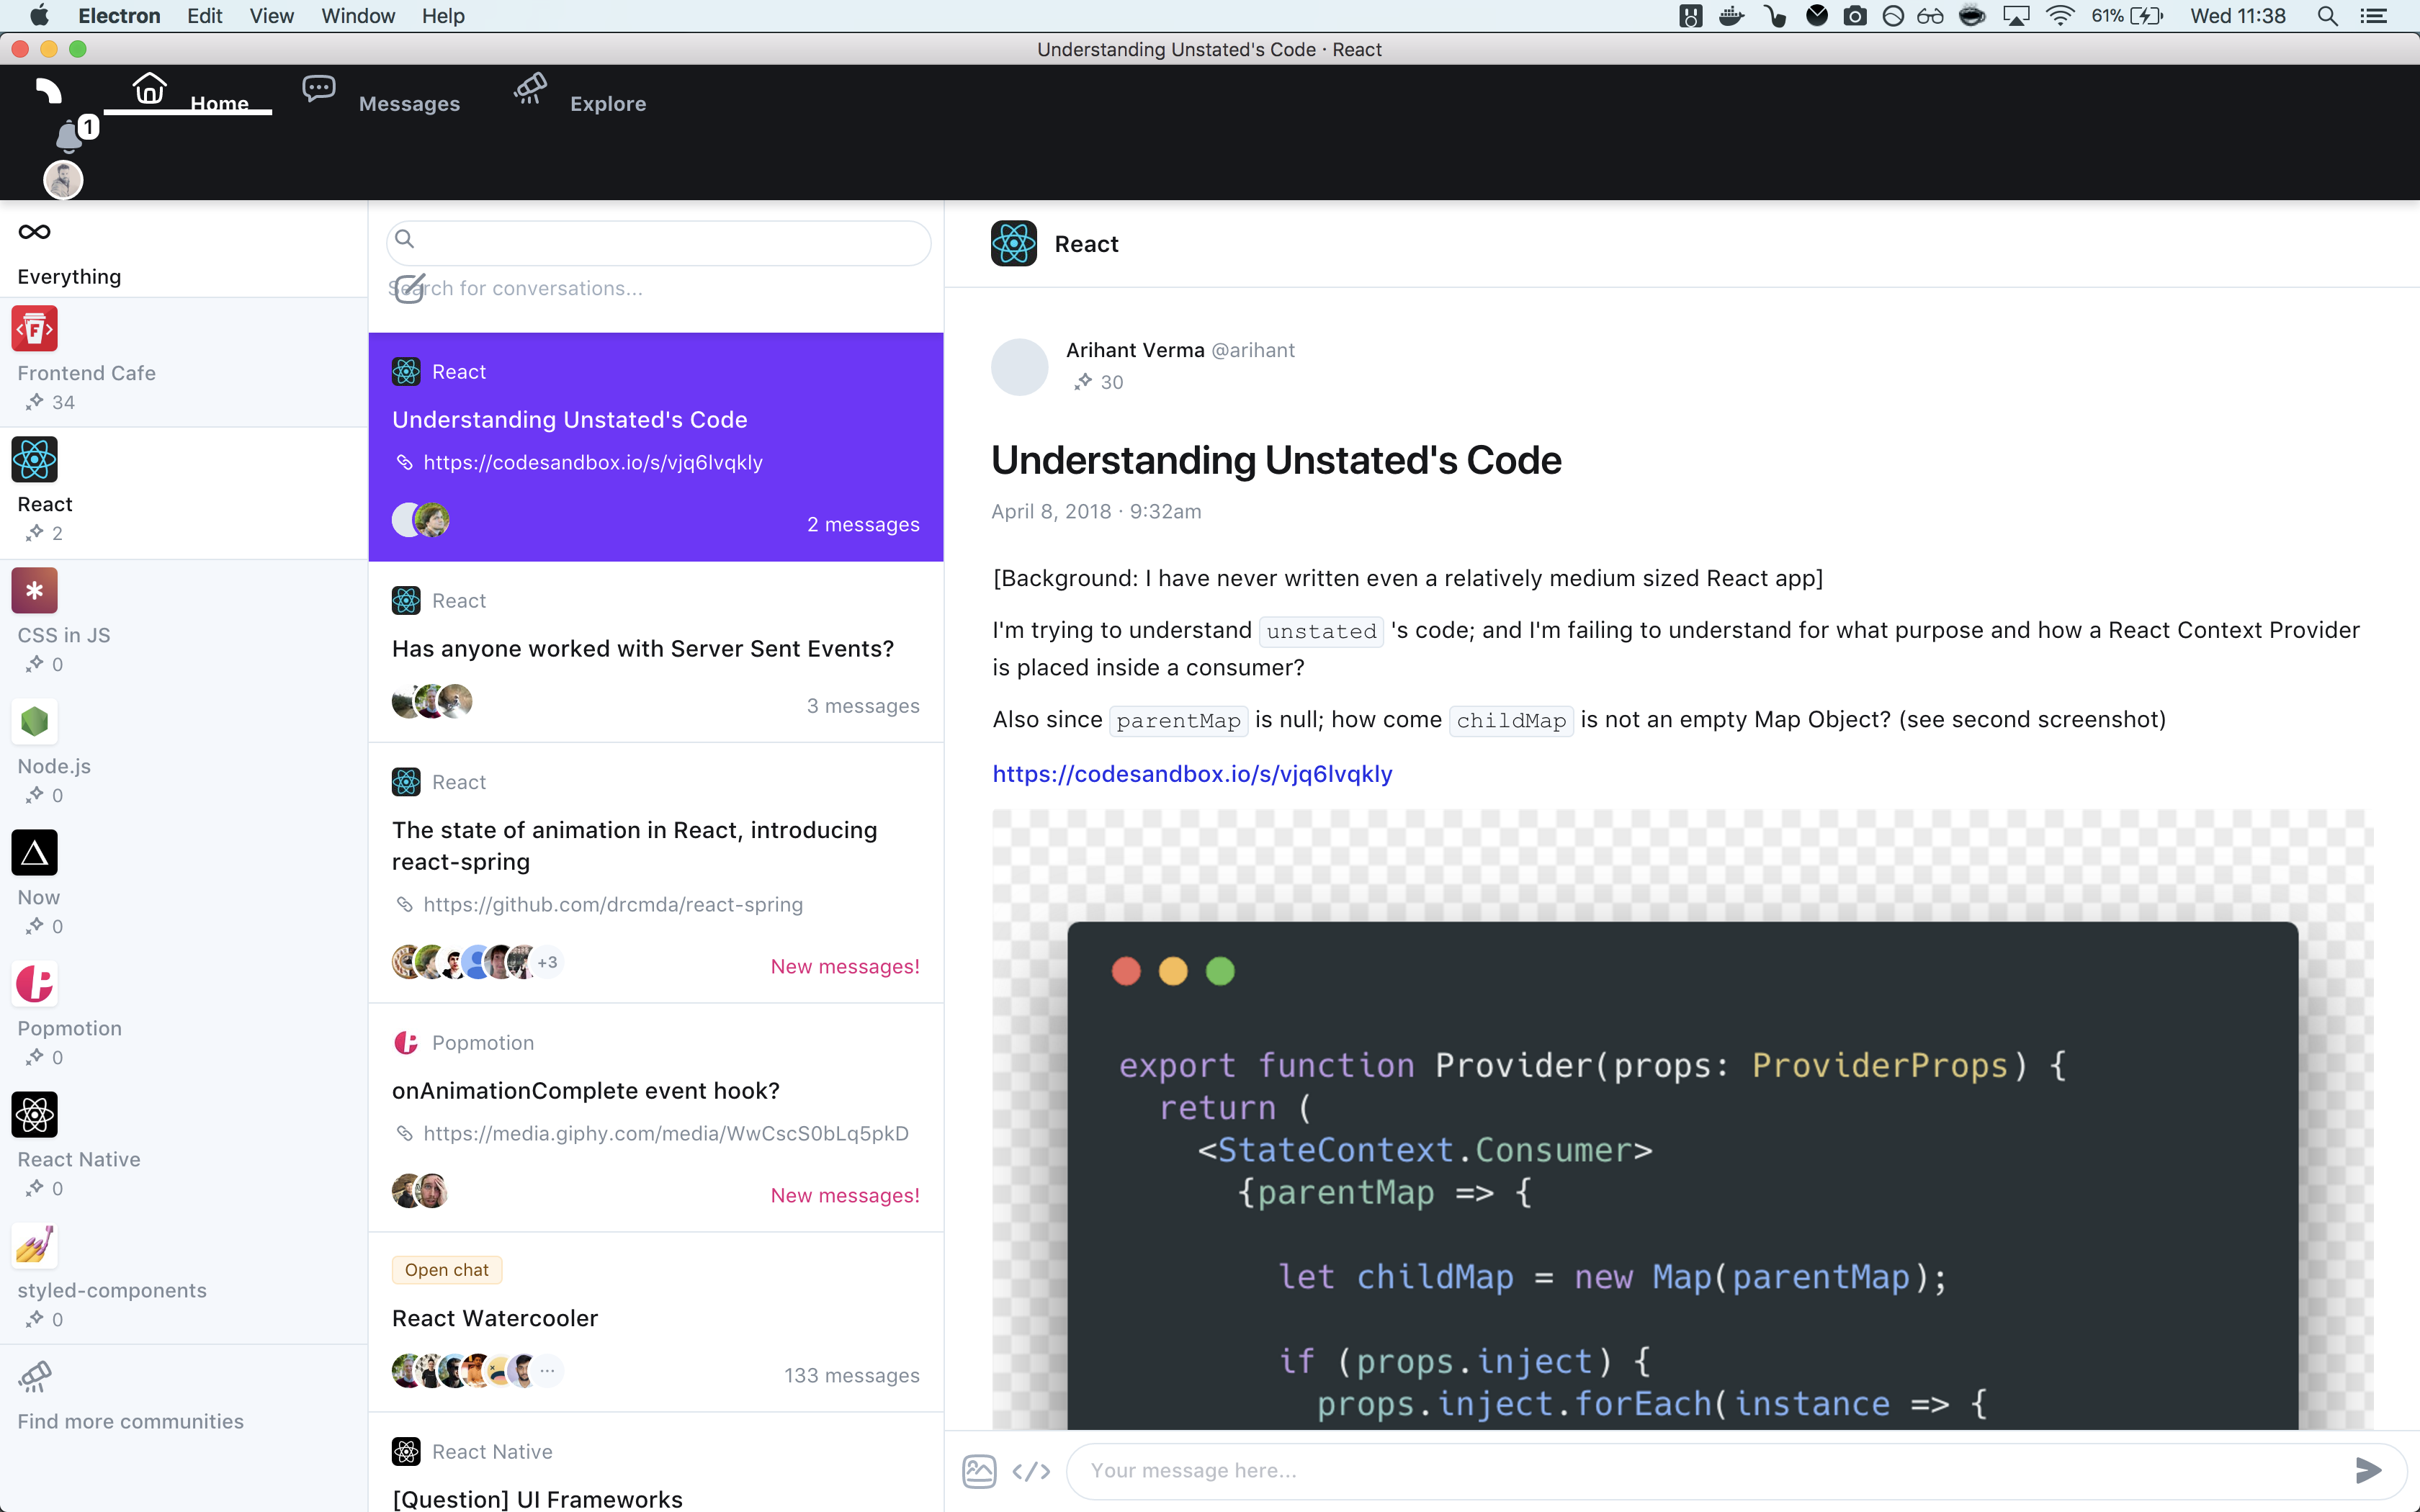Click the Popmotion label on thread card
This screenshot has width=2420, height=1512.
tap(483, 1043)
